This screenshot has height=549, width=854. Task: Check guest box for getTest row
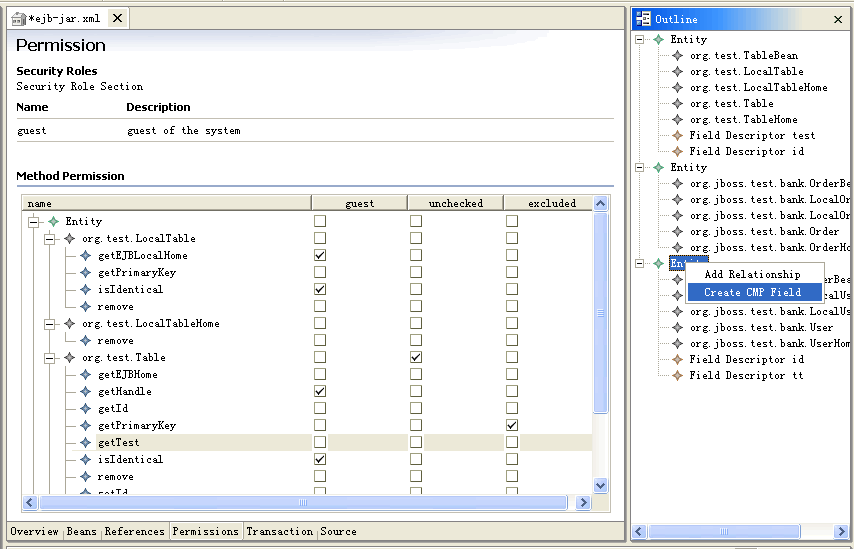(x=320, y=442)
